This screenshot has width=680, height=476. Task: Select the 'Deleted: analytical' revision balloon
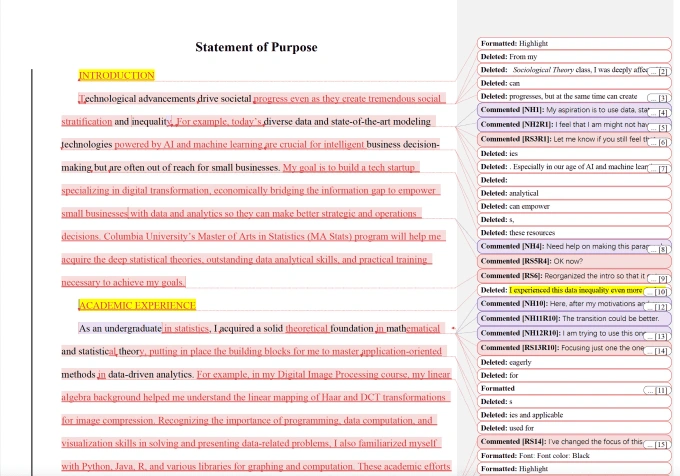[574, 193]
